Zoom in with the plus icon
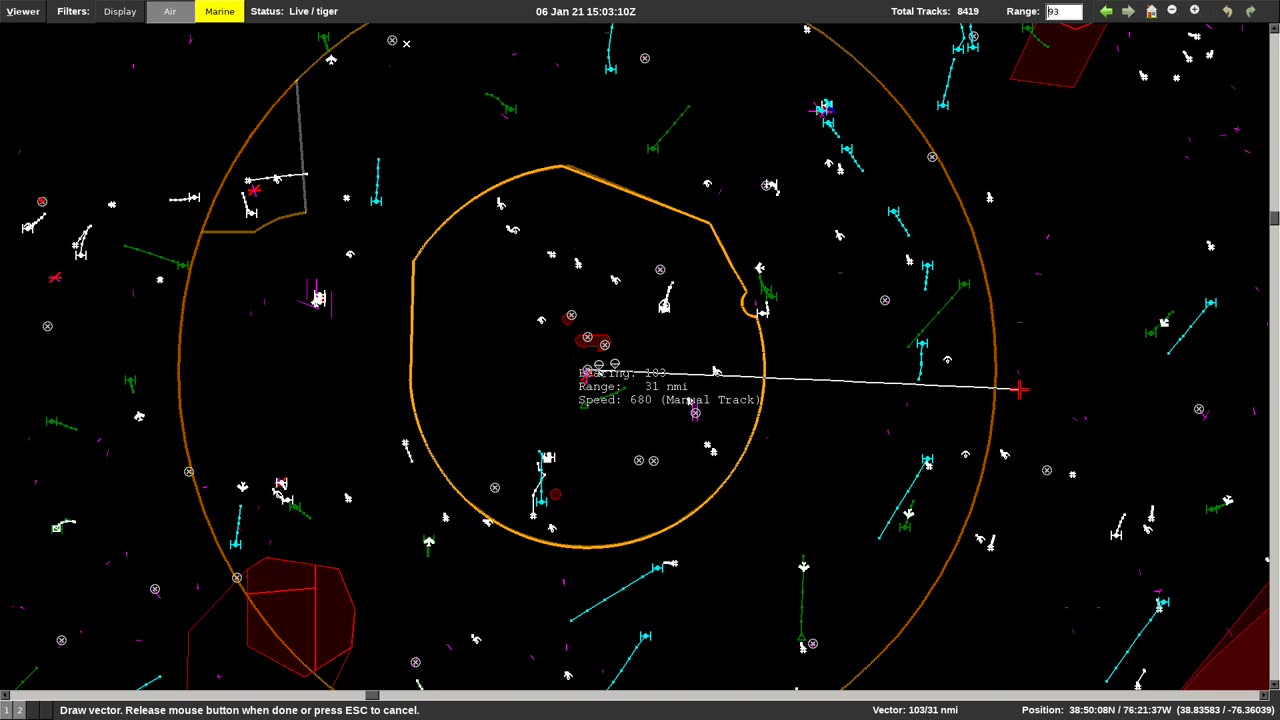 (1194, 11)
